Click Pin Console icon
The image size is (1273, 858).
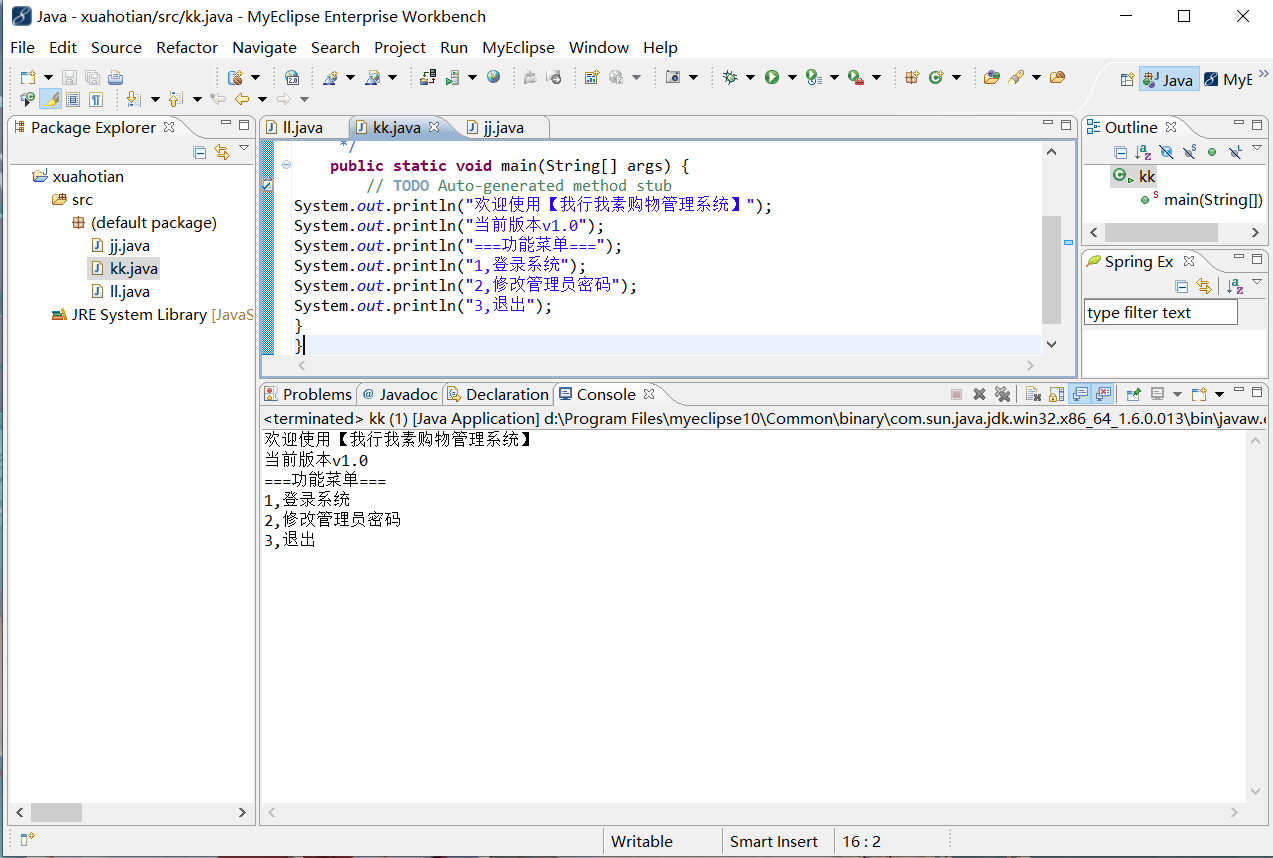click(x=1133, y=394)
